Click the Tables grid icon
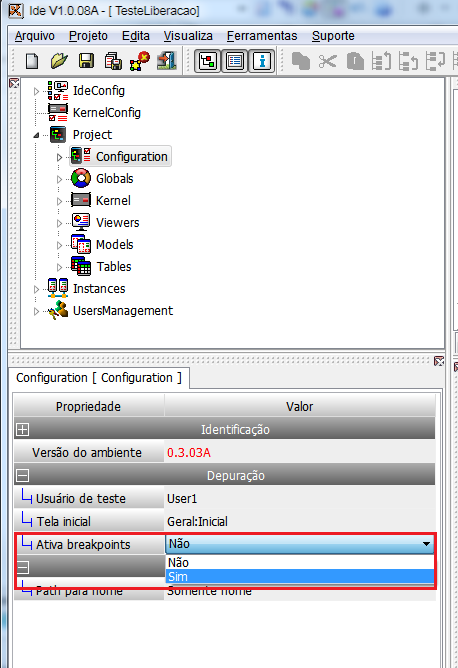458x668 pixels. pyautogui.click(x=81, y=267)
